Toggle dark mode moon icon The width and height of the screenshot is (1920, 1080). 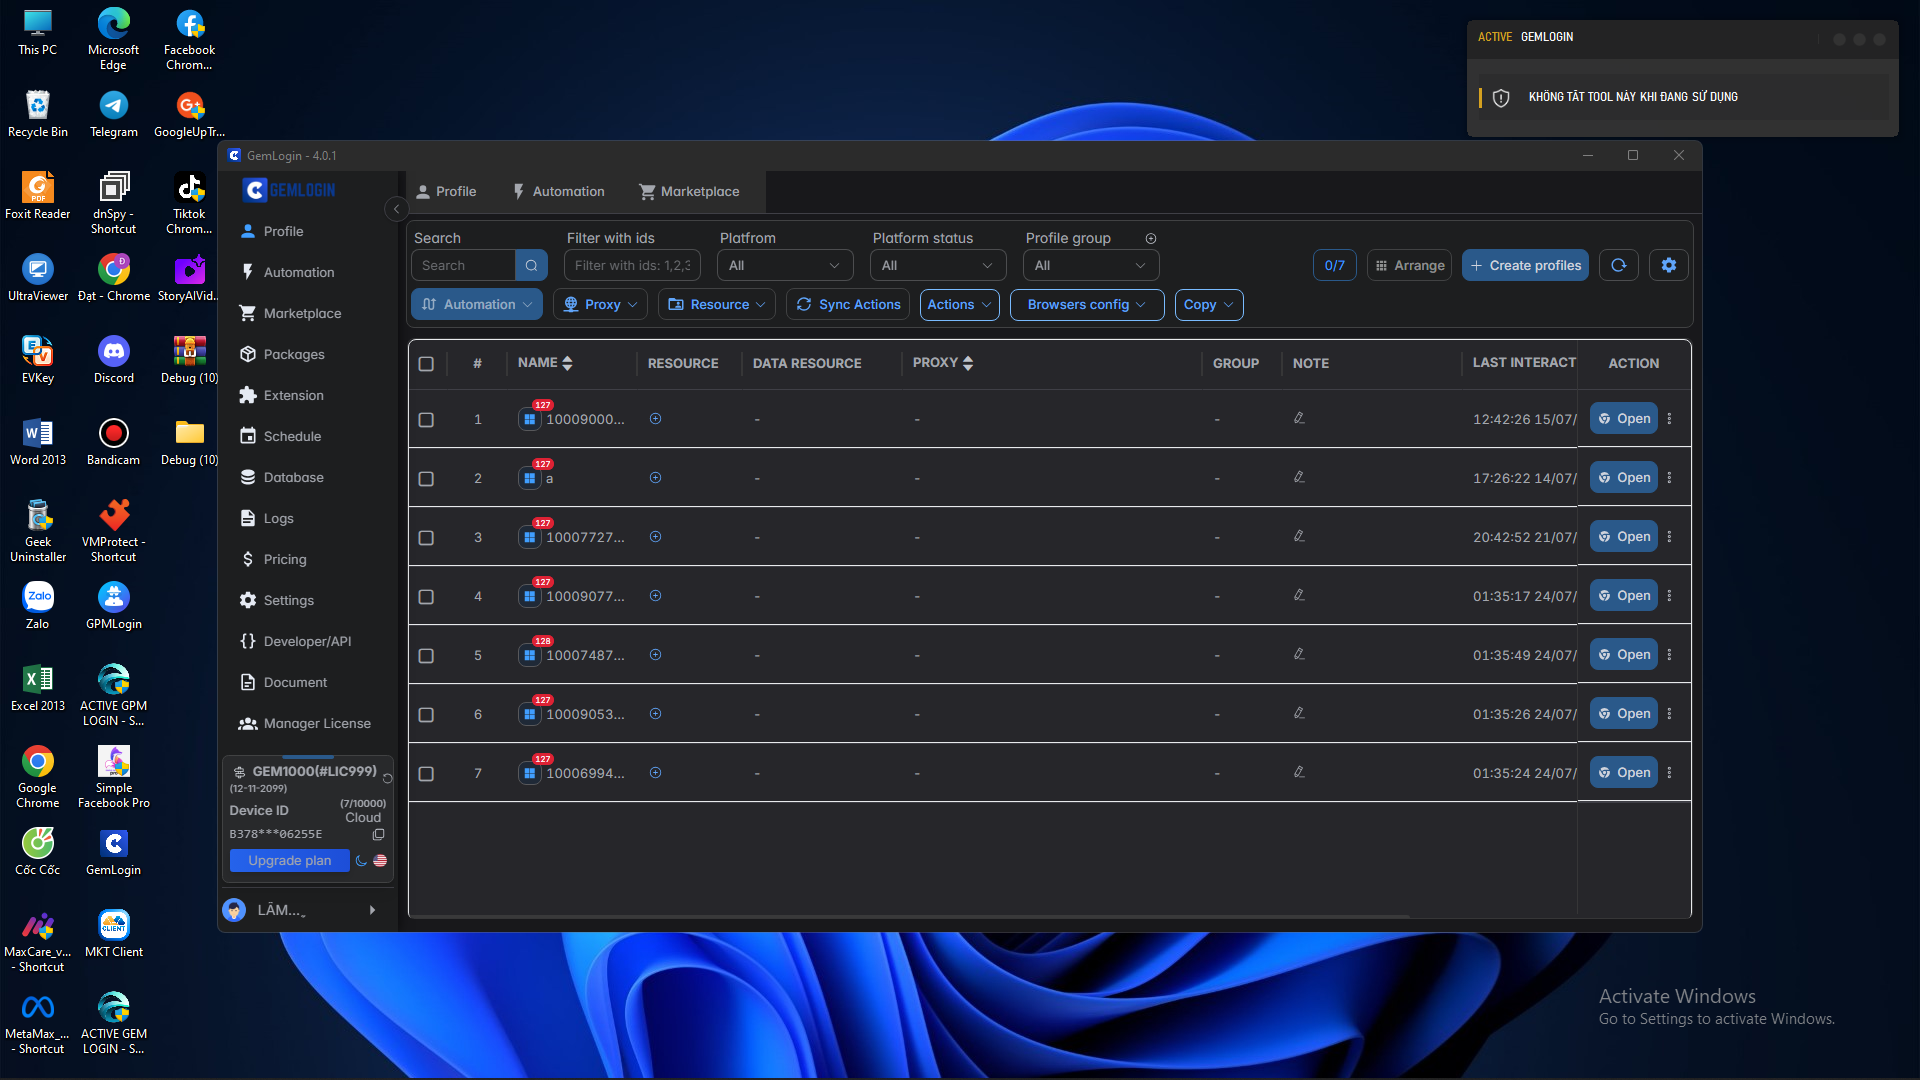click(361, 860)
